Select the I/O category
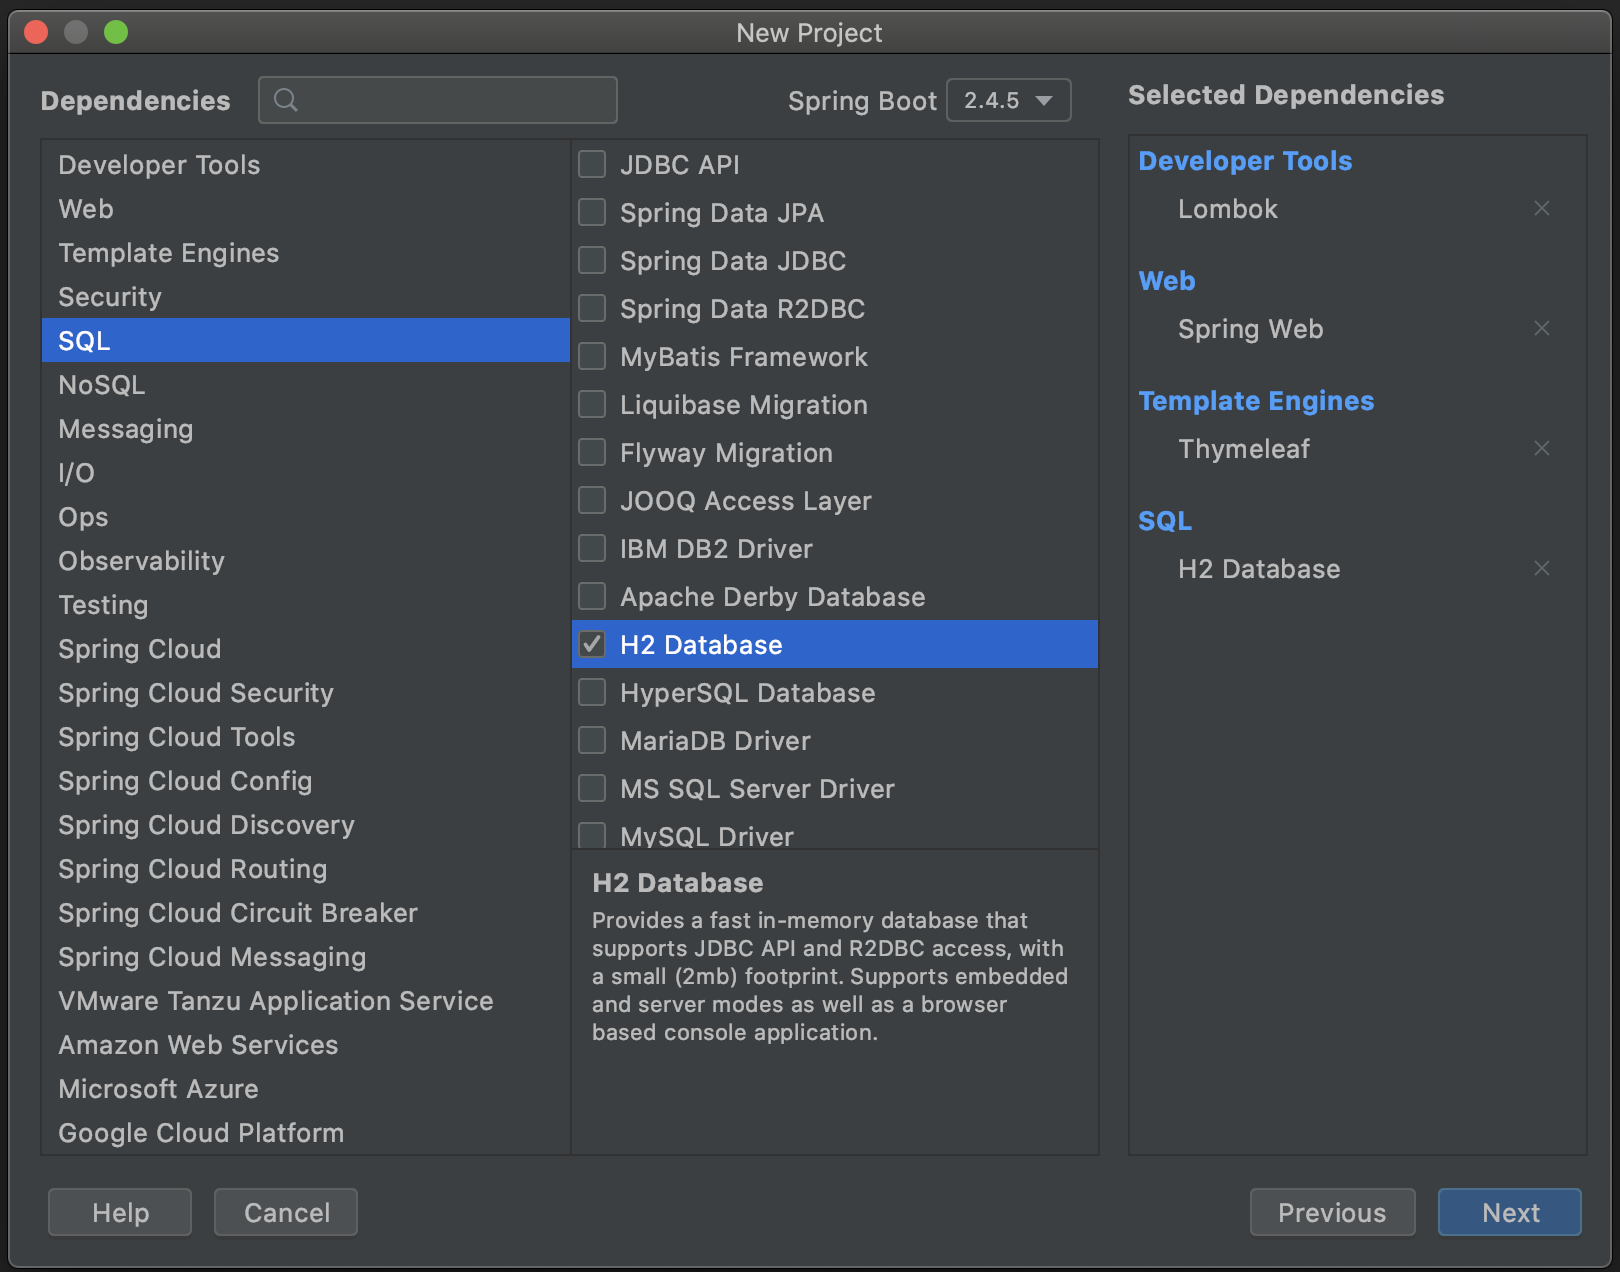This screenshot has width=1620, height=1272. (x=306, y=473)
